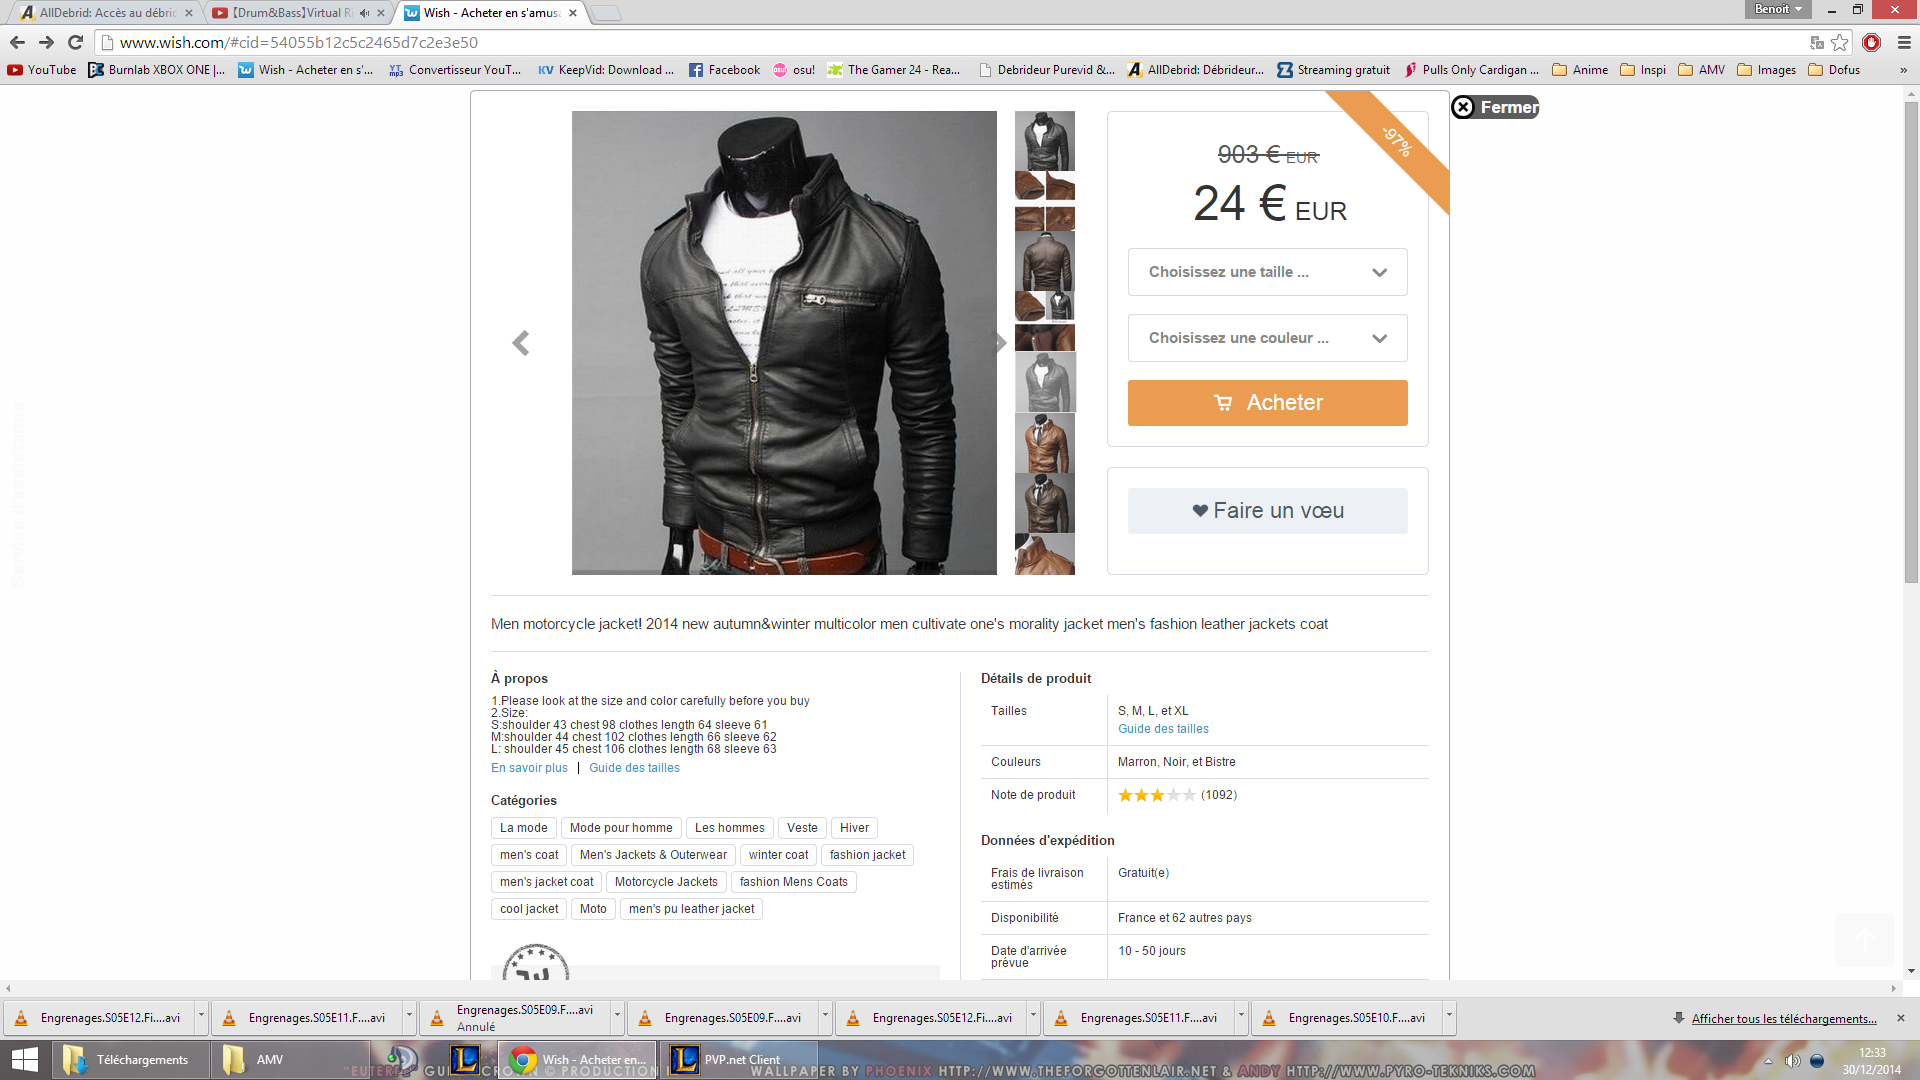Mute the Drum&Bass tab audio icon

point(364,13)
